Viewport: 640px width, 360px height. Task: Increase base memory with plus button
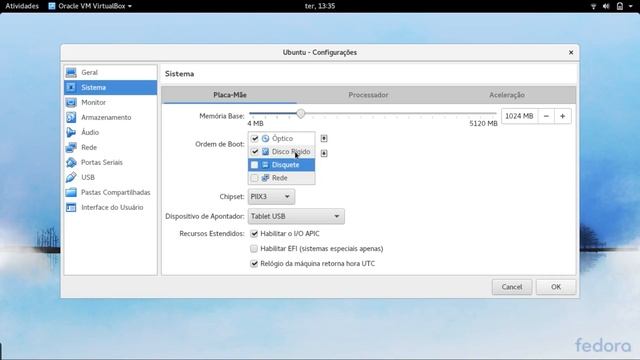(x=562, y=116)
